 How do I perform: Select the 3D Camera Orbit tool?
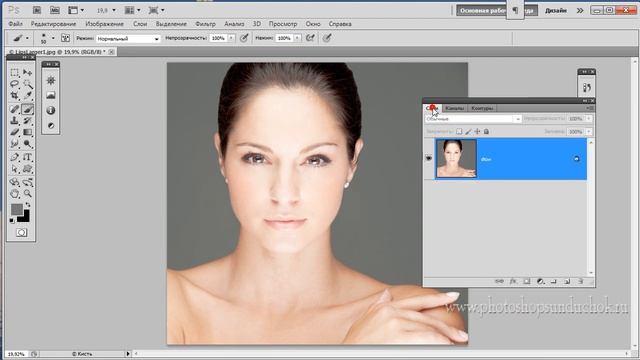(x=27, y=182)
